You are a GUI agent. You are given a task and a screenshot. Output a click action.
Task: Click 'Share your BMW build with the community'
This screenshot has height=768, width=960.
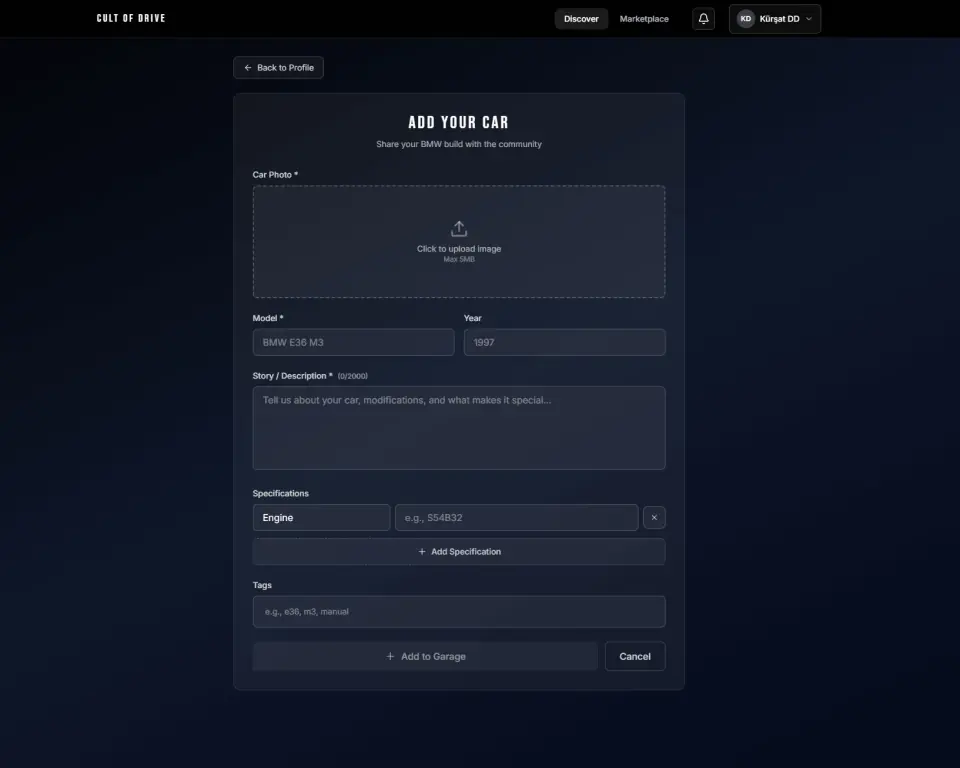pos(459,144)
